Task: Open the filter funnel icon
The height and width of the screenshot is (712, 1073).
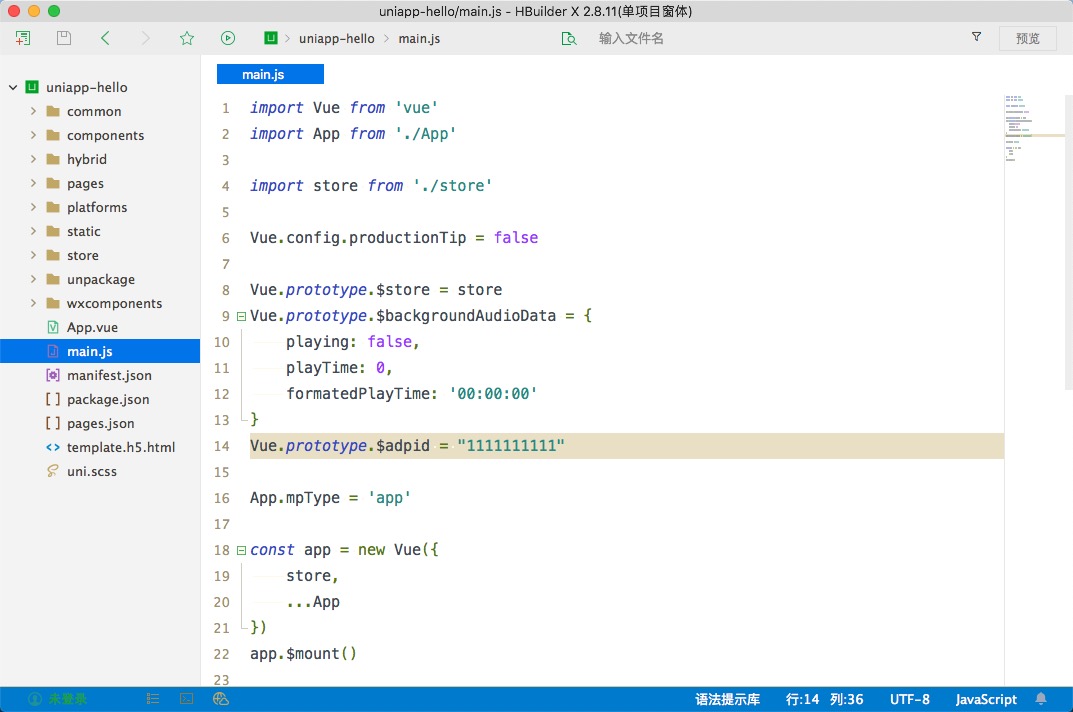Action: (976, 37)
